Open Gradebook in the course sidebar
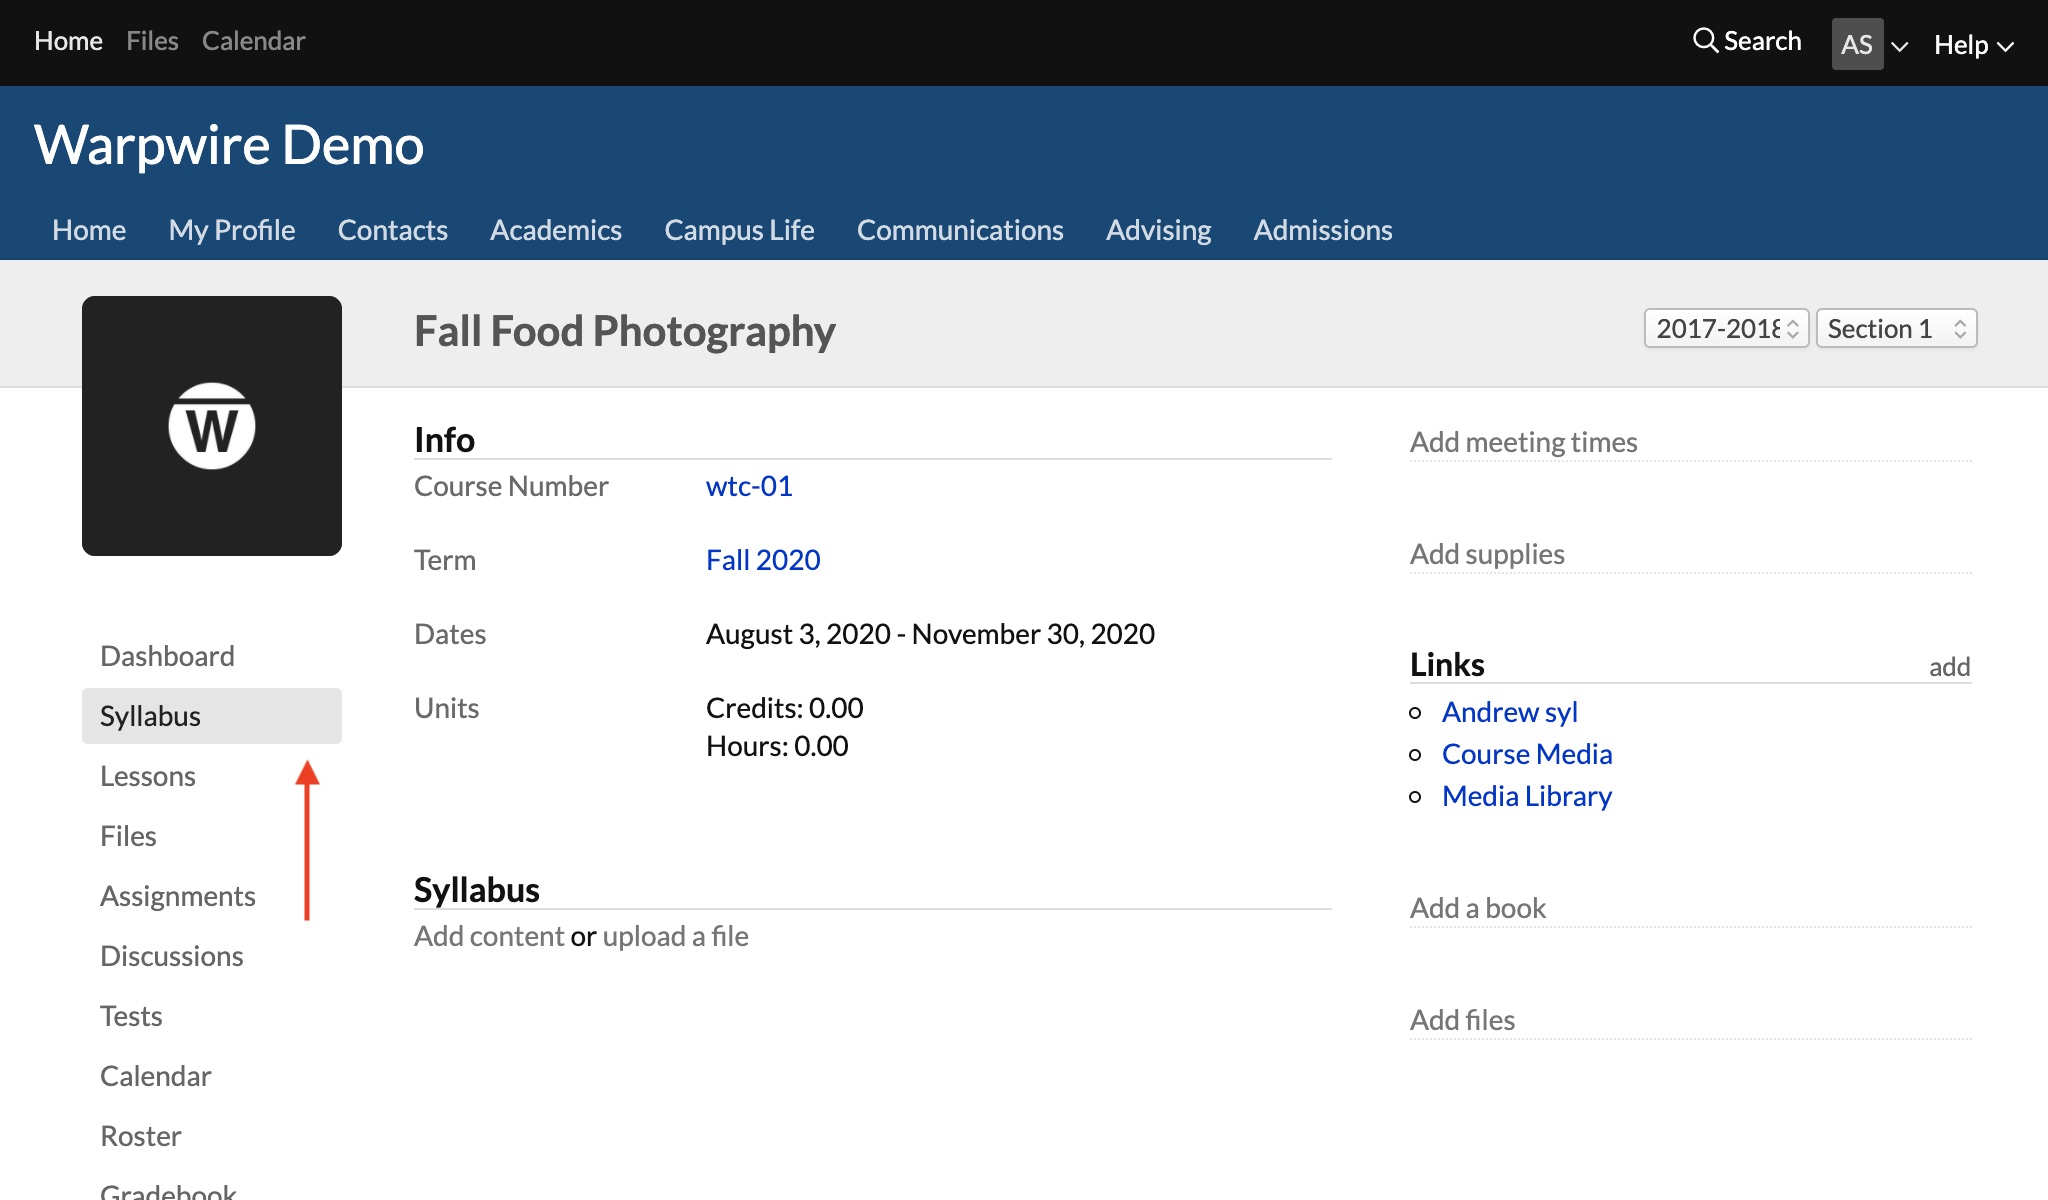 click(168, 1190)
